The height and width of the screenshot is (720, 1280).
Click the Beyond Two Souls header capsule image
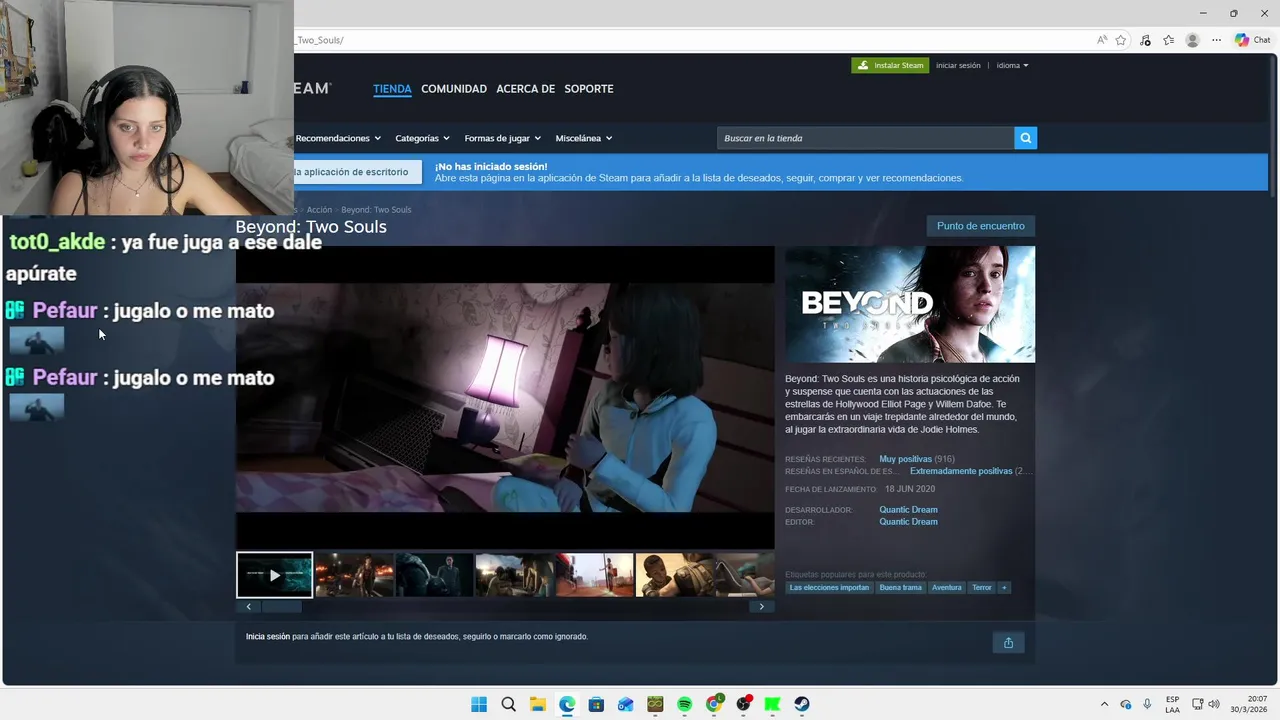click(910, 304)
